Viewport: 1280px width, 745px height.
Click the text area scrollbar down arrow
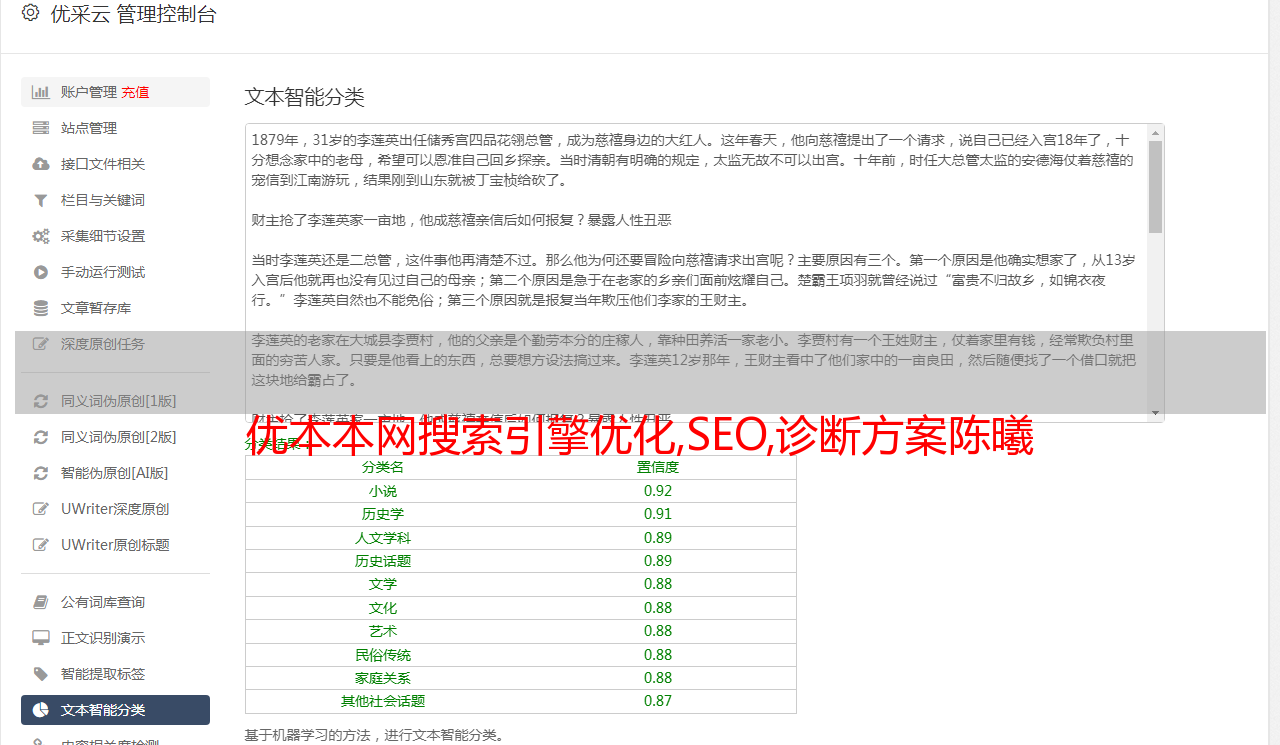[1156, 413]
